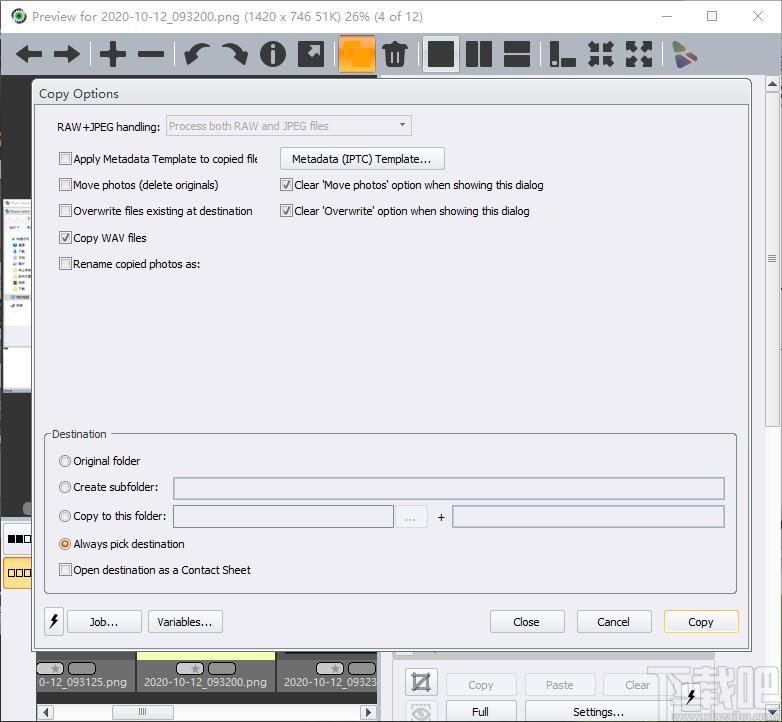Click the shrink-to-fit arrows icon
This screenshot has width=782, height=722.
(600, 54)
